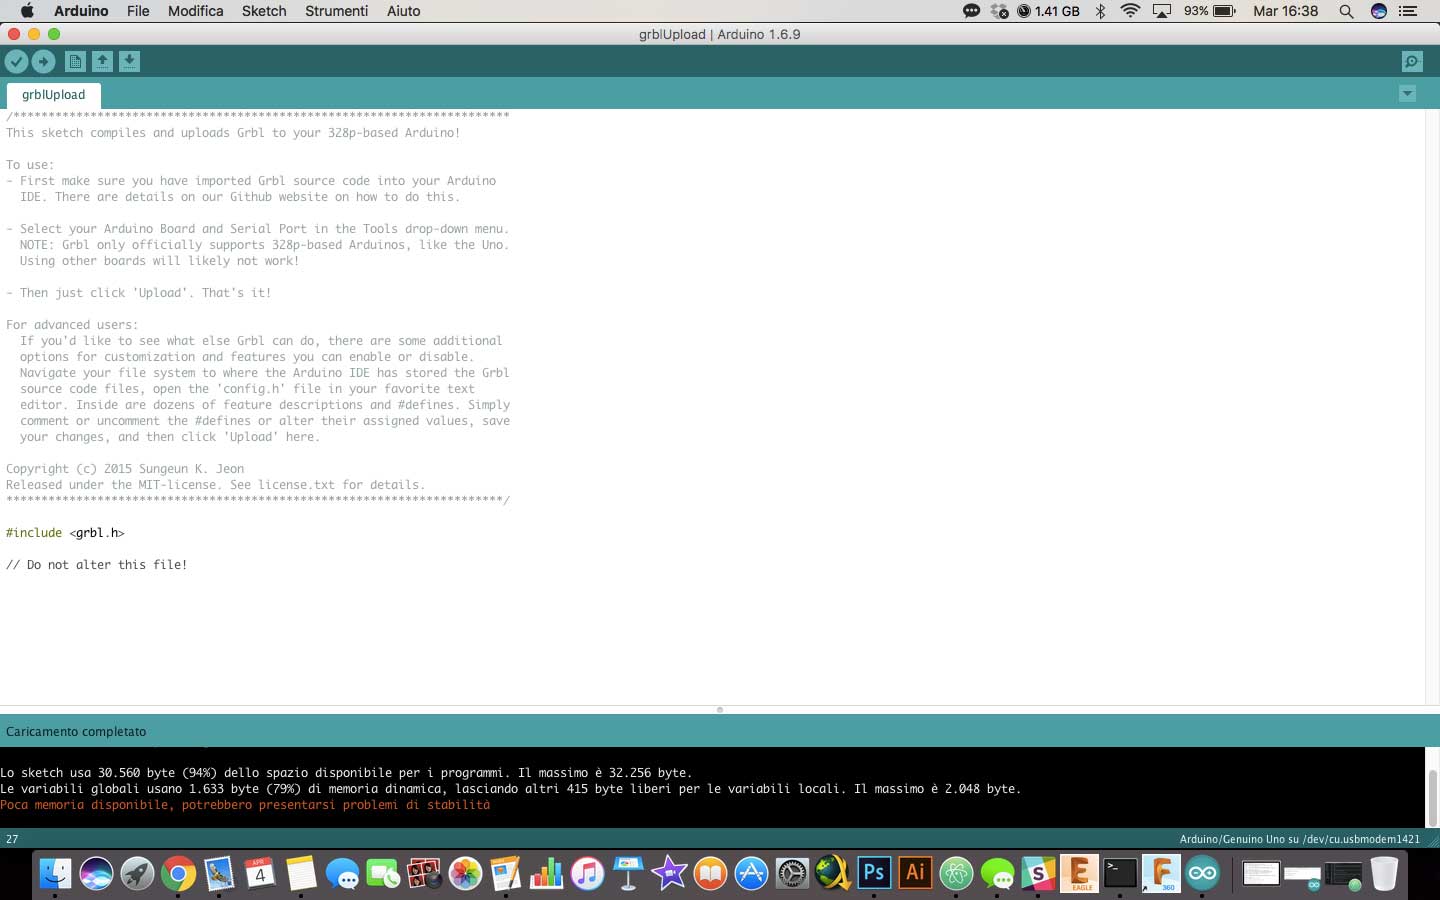This screenshot has height=900, width=1440.
Task: Open Spotlight search magnifier
Action: pos(1346,11)
